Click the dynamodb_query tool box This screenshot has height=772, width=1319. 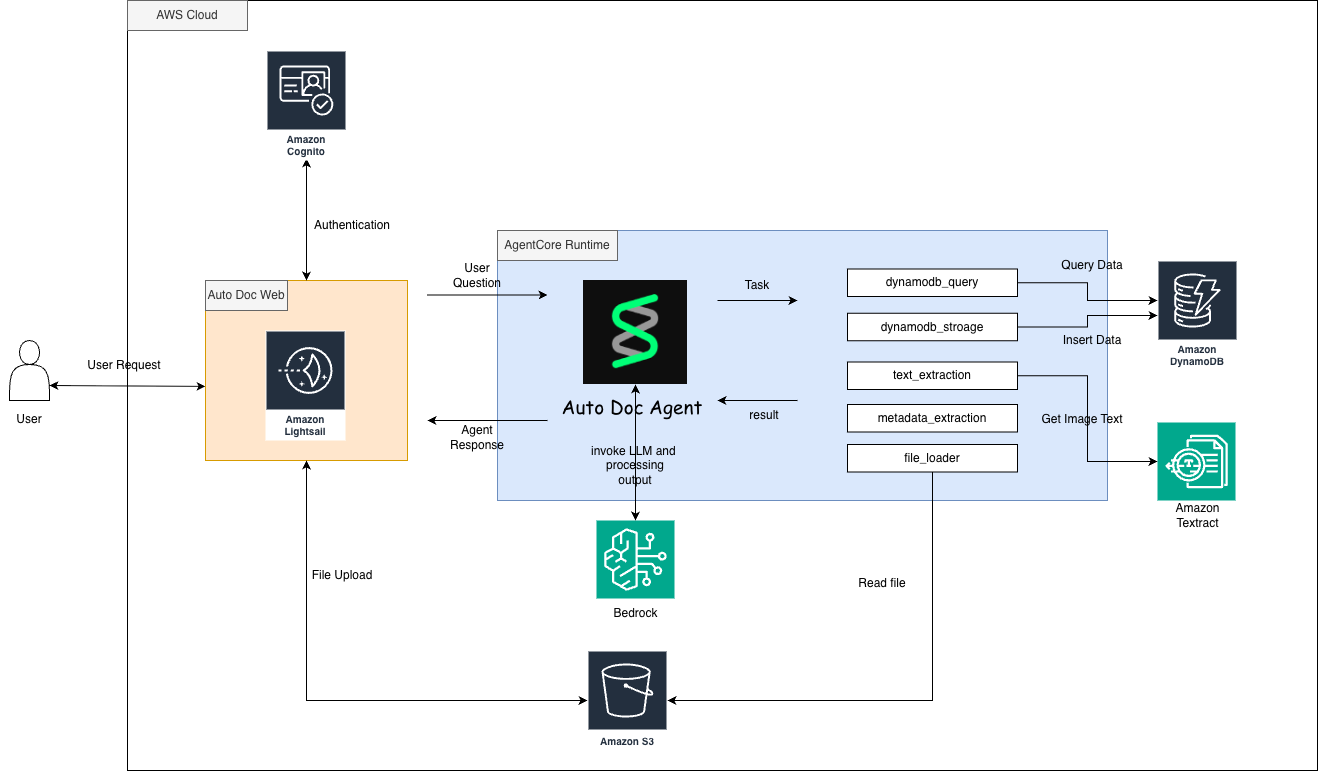(x=932, y=283)
